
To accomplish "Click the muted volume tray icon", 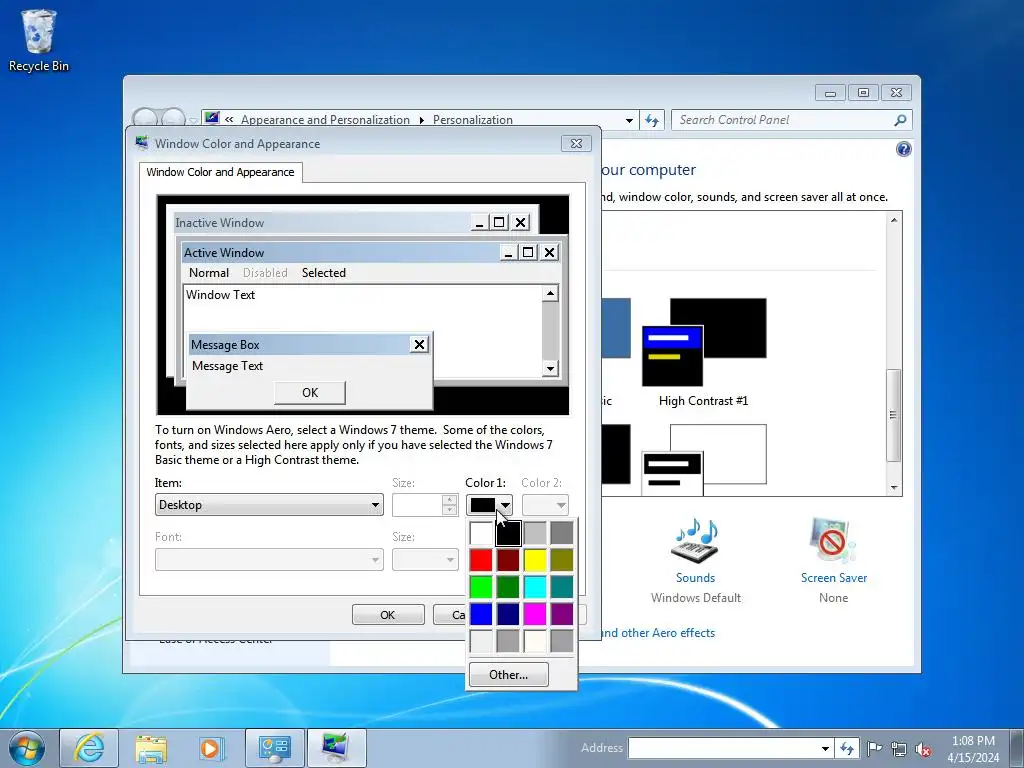I will click(923, 748).
